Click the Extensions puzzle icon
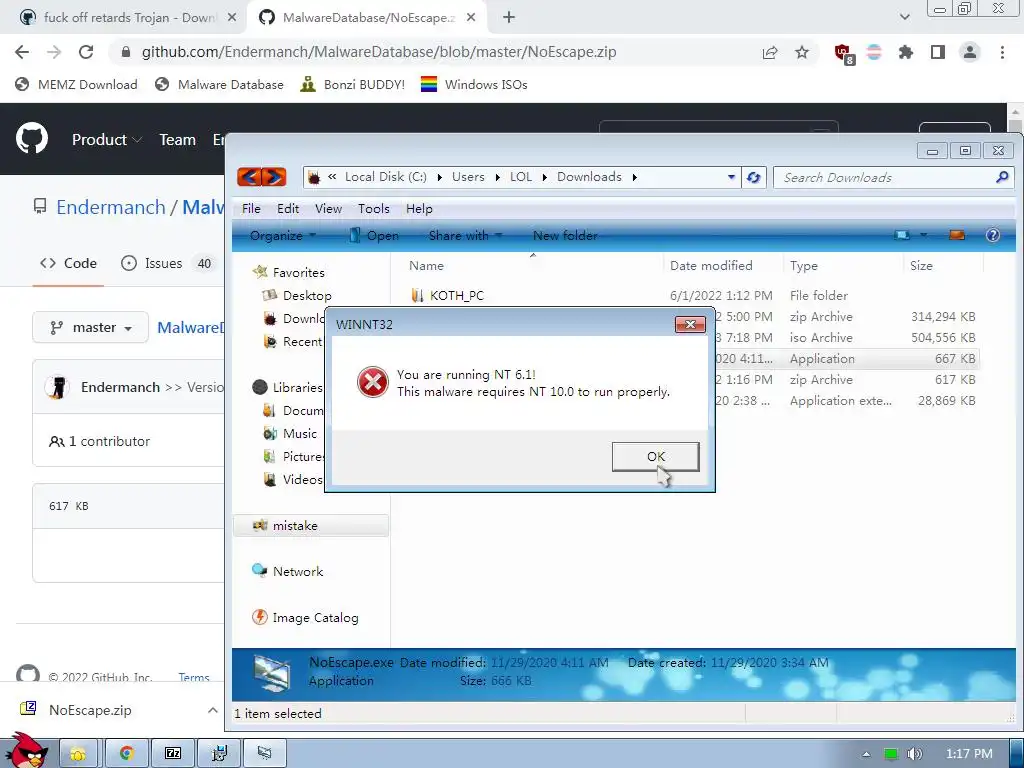The image size is (1024, 768). click(905, 52)
